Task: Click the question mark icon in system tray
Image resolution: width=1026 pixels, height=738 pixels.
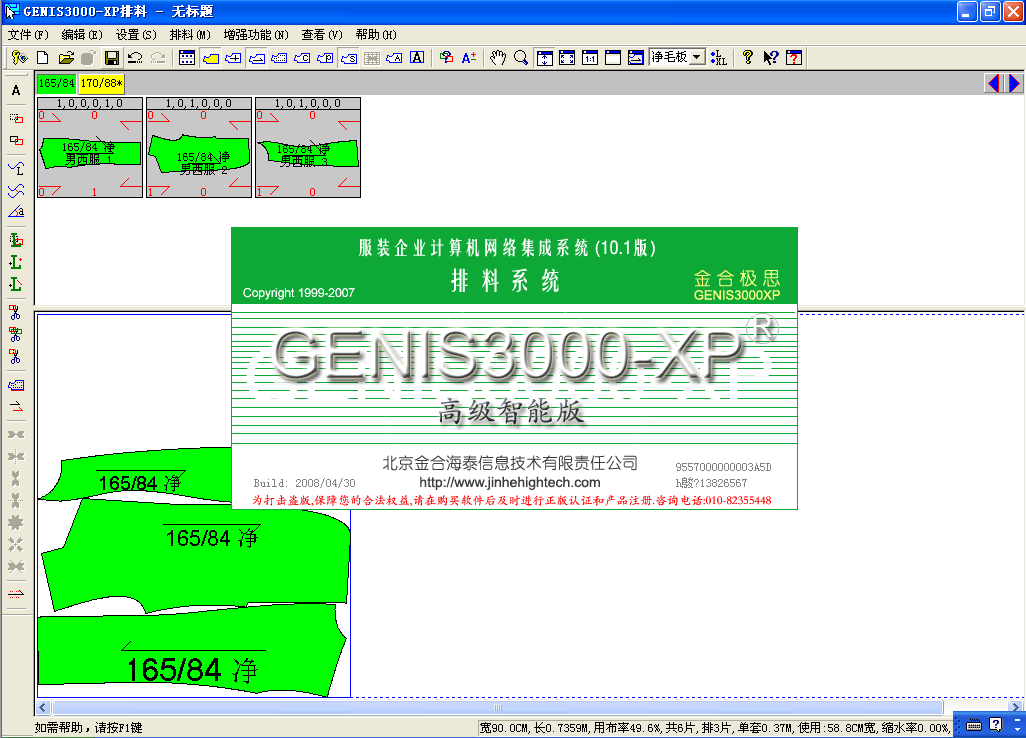Action: pyautogui.click(x=995, y=724)
